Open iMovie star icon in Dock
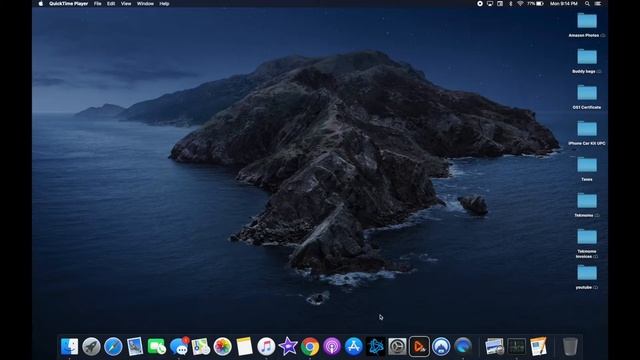 pos(288,347)
